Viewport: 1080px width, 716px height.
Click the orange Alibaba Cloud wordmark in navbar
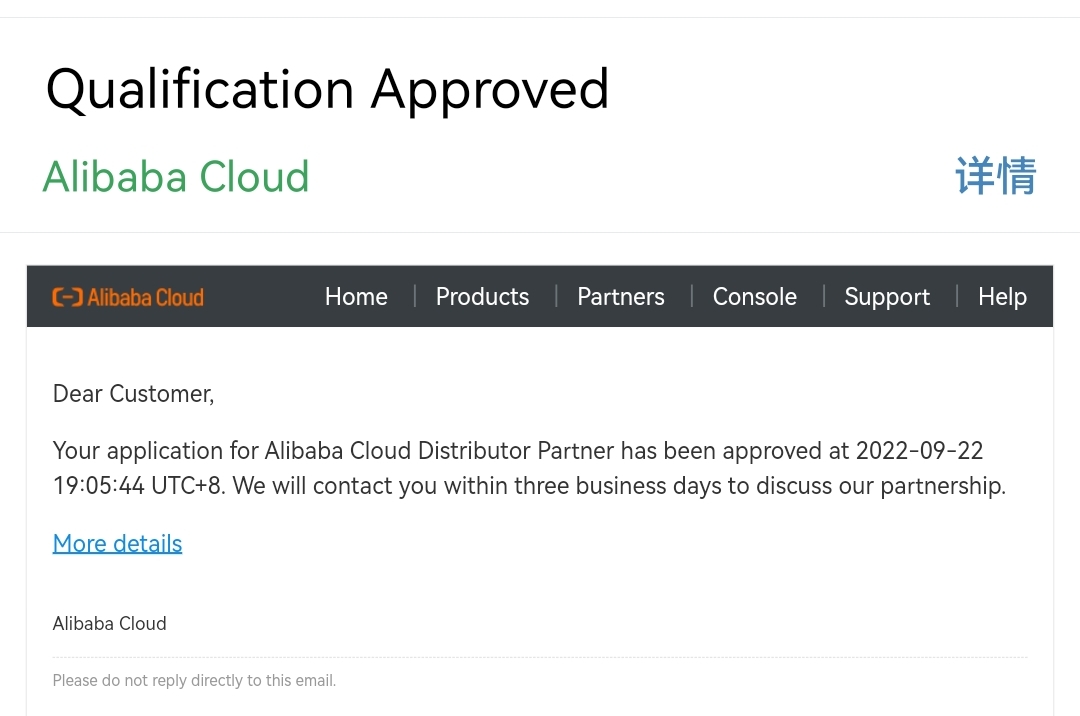pyautogui.click(x=145, y=297)
